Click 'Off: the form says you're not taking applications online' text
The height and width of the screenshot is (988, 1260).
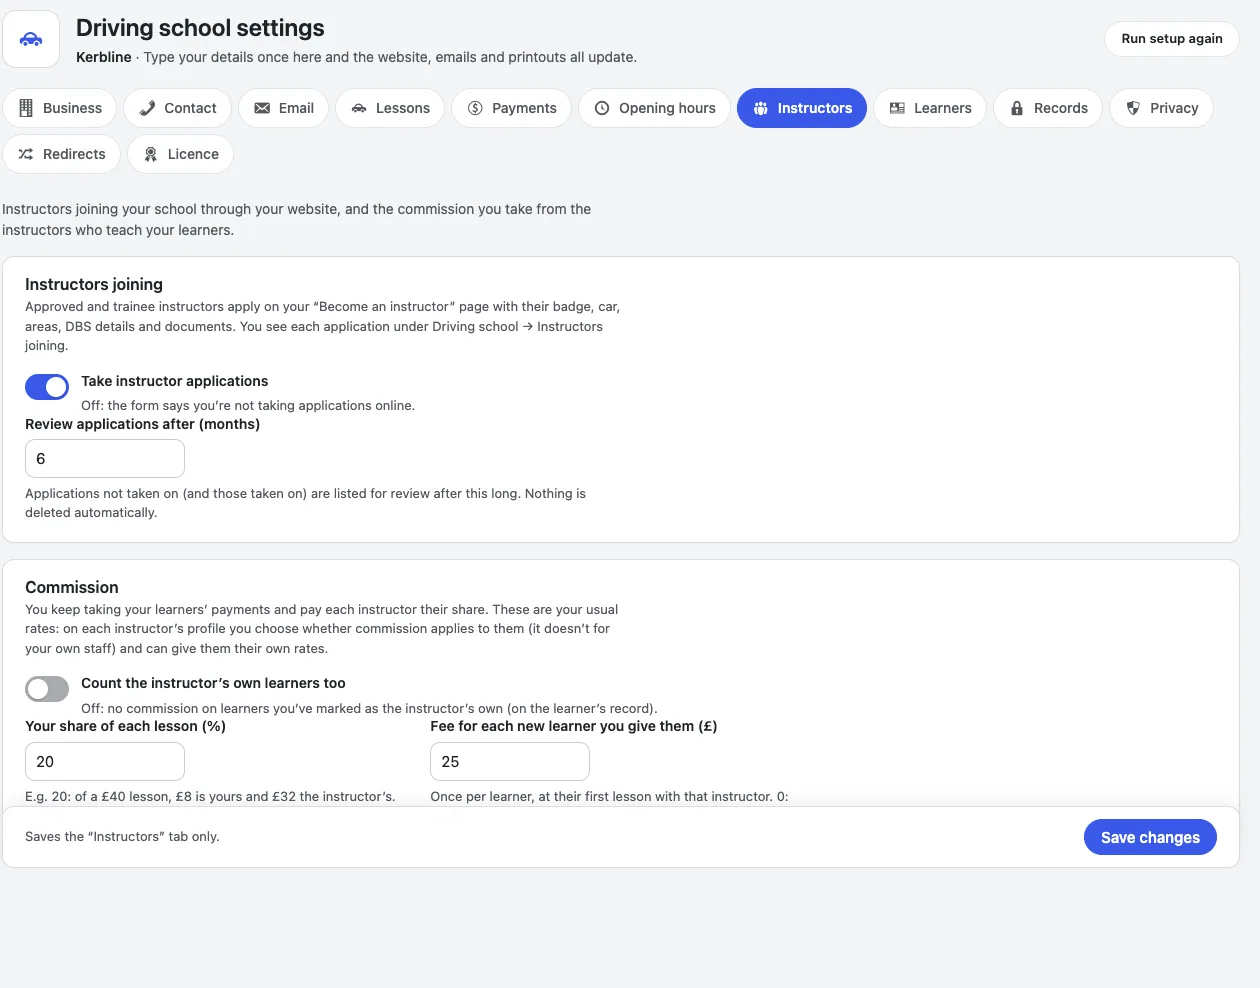point(248,406)
